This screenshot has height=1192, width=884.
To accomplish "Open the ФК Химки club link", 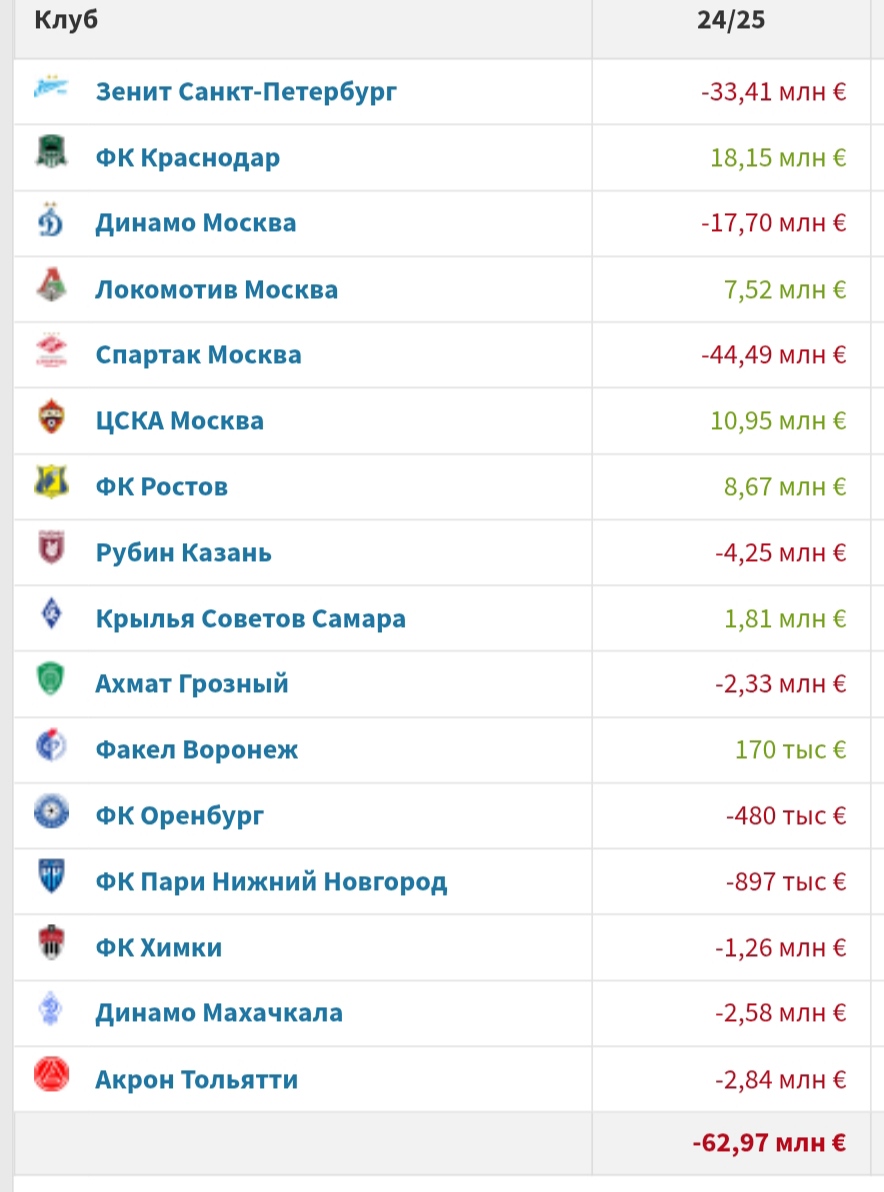I will (x=158, y=948).
